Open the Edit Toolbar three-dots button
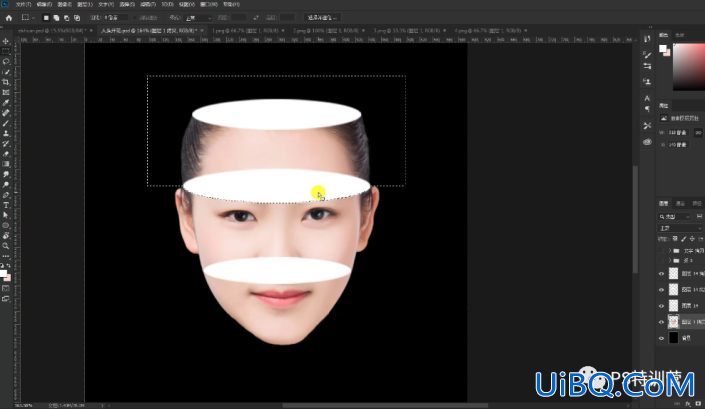 6,256
